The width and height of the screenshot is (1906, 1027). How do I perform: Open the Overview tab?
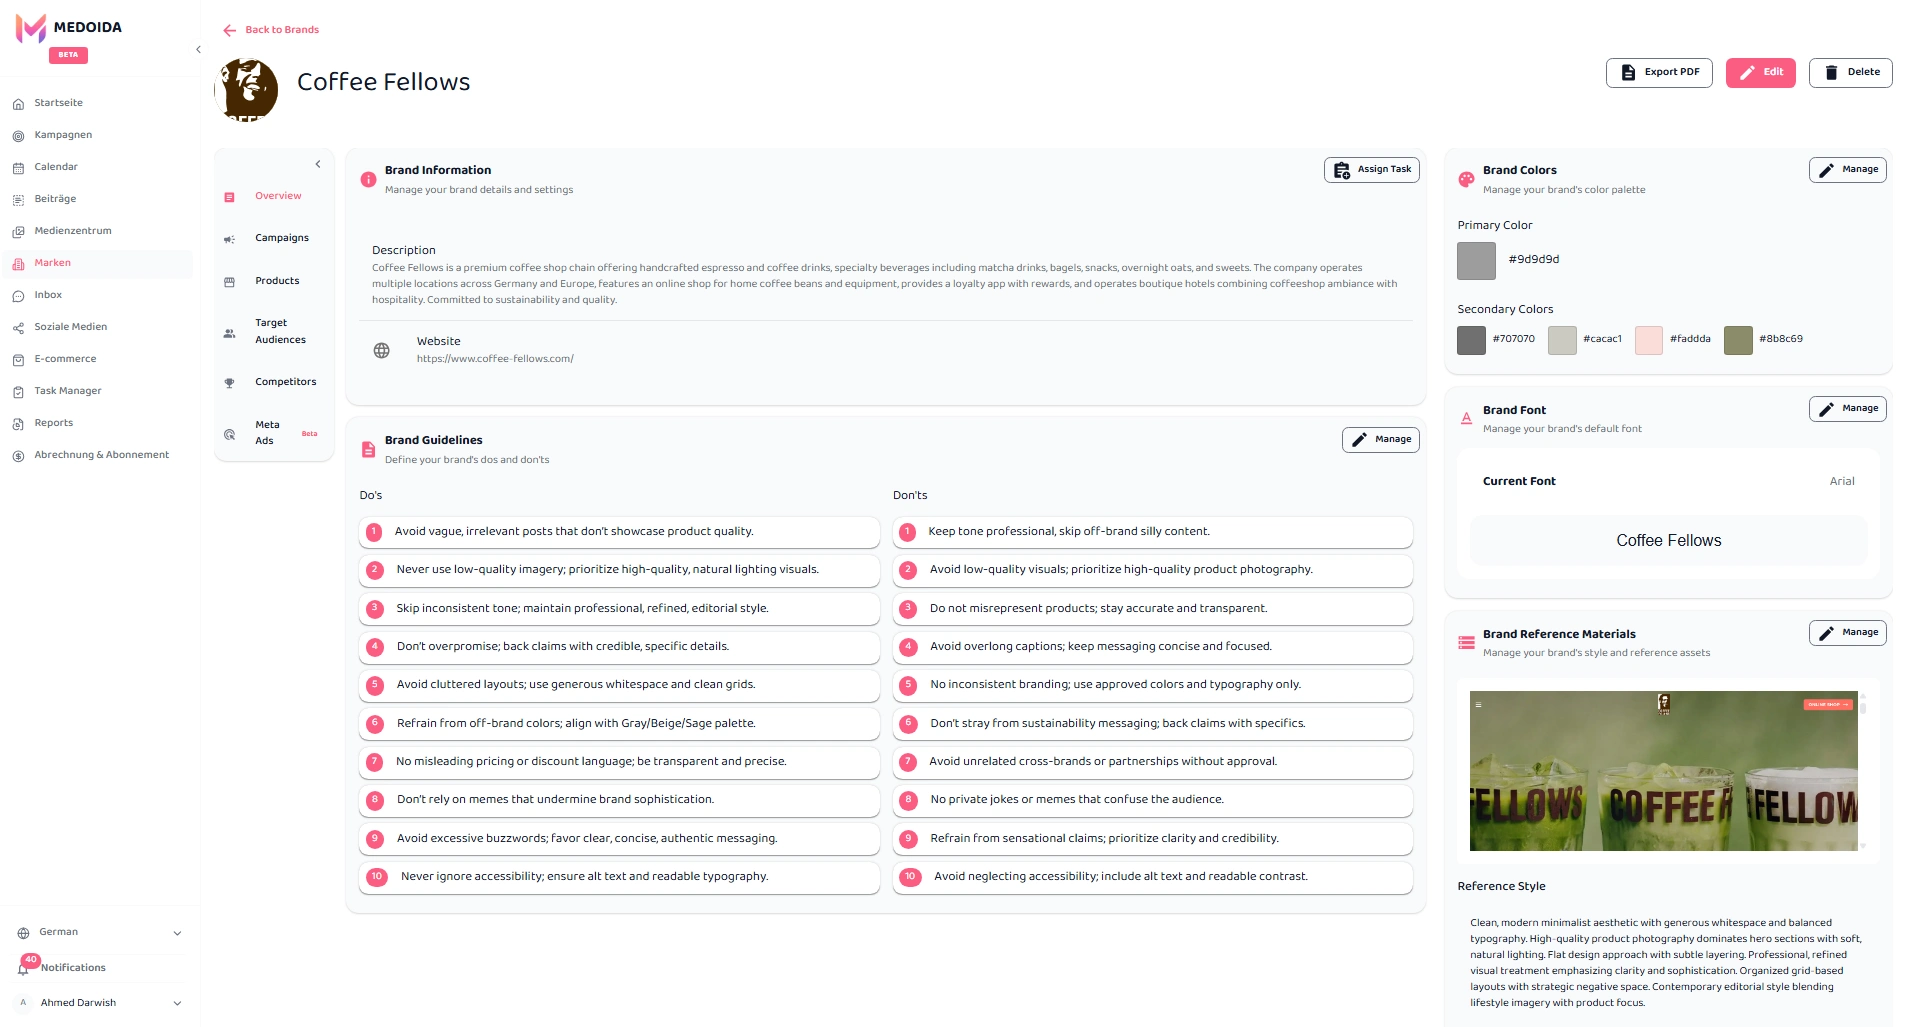point(274,196)
